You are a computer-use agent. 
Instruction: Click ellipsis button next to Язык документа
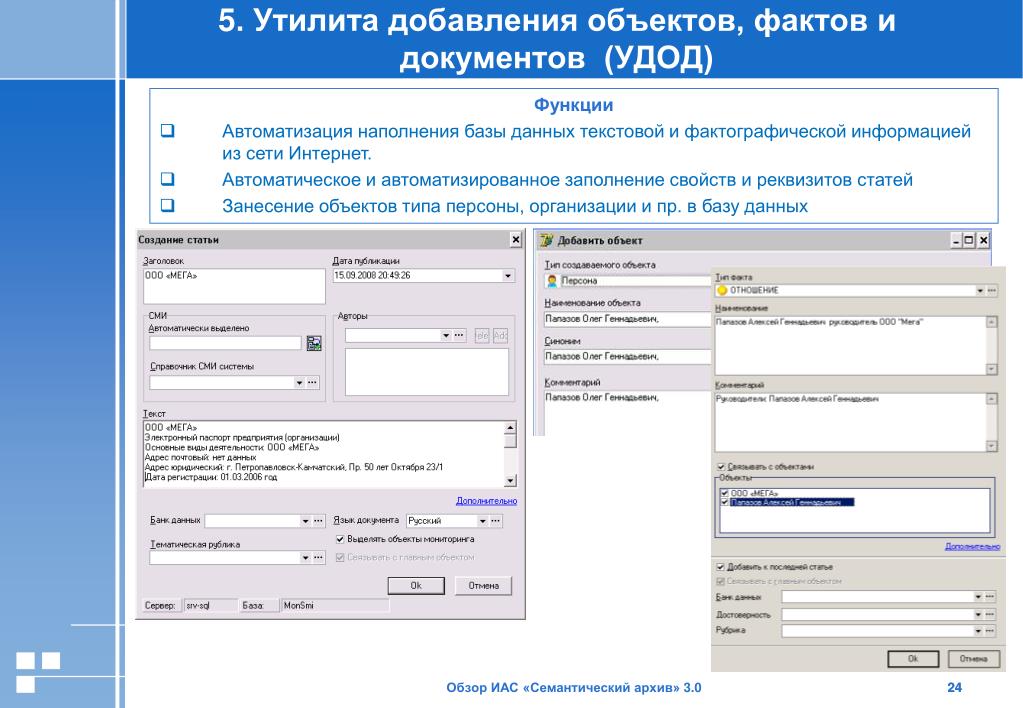(x=496, y=521)
